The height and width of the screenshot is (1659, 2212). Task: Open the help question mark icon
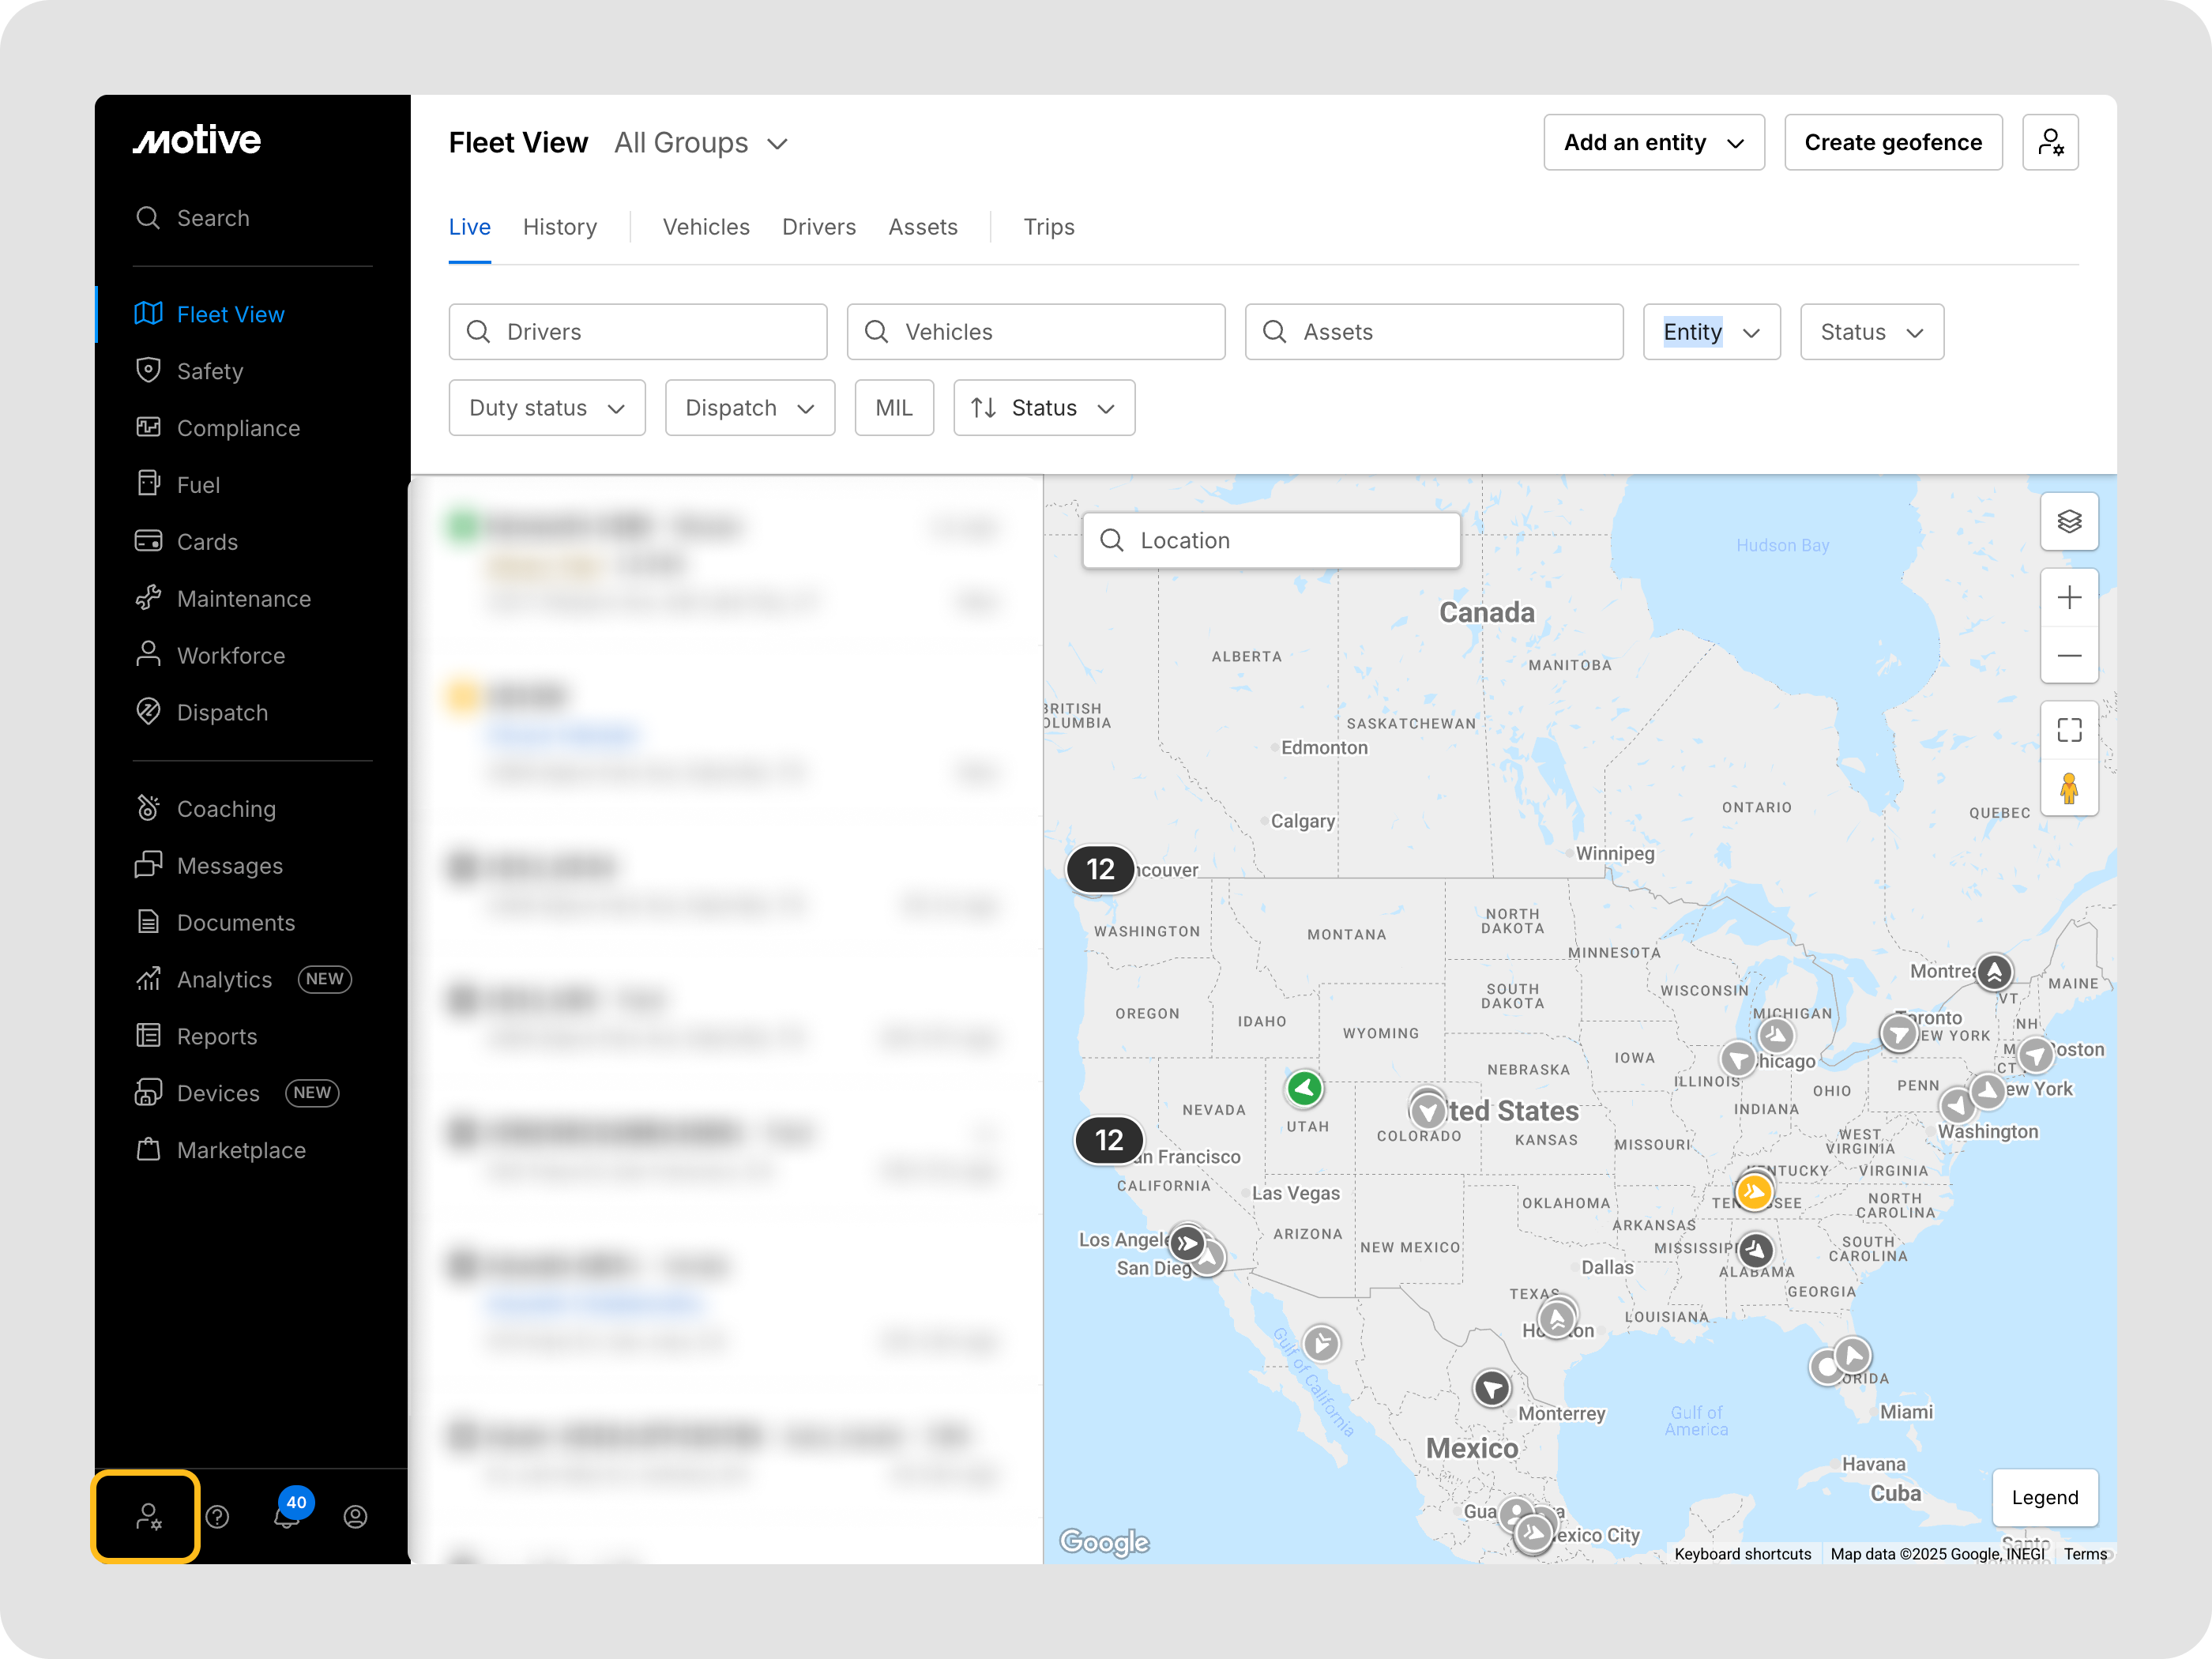(217, 1517)
